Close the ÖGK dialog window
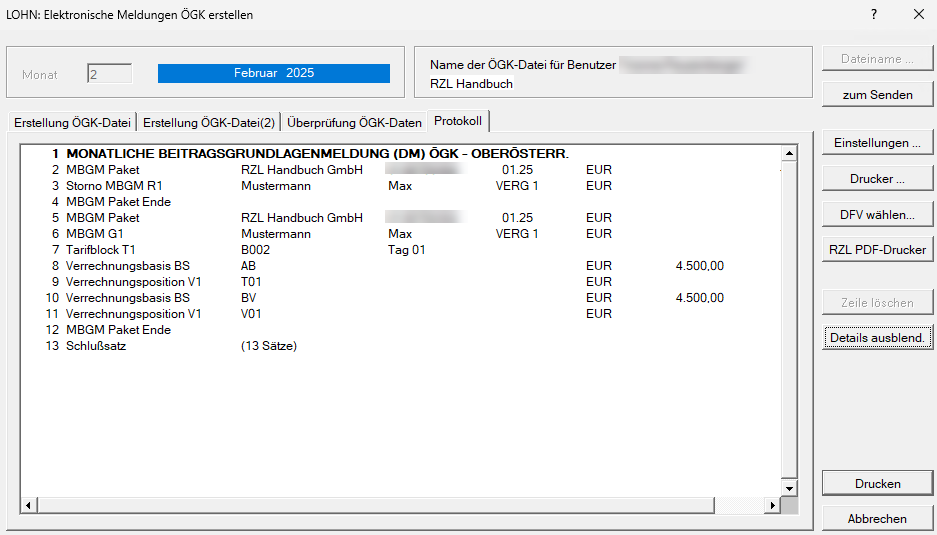The image size is (937, 535). click(918, 14)
